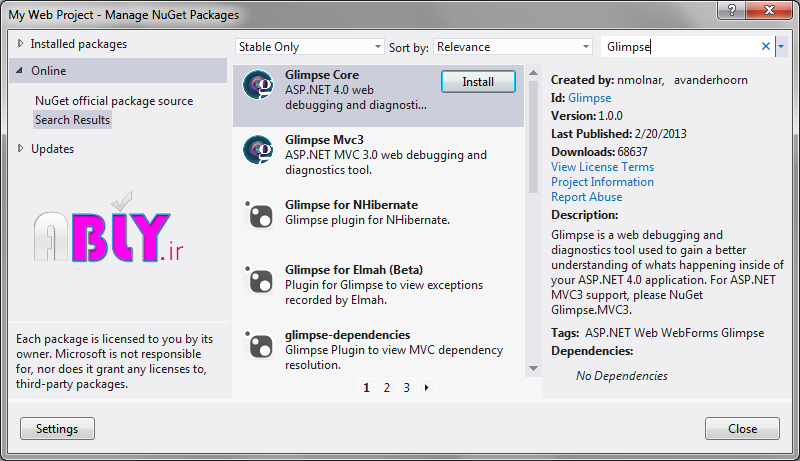Select the glimpse-dependencies package row

click(x=378, y=350)
